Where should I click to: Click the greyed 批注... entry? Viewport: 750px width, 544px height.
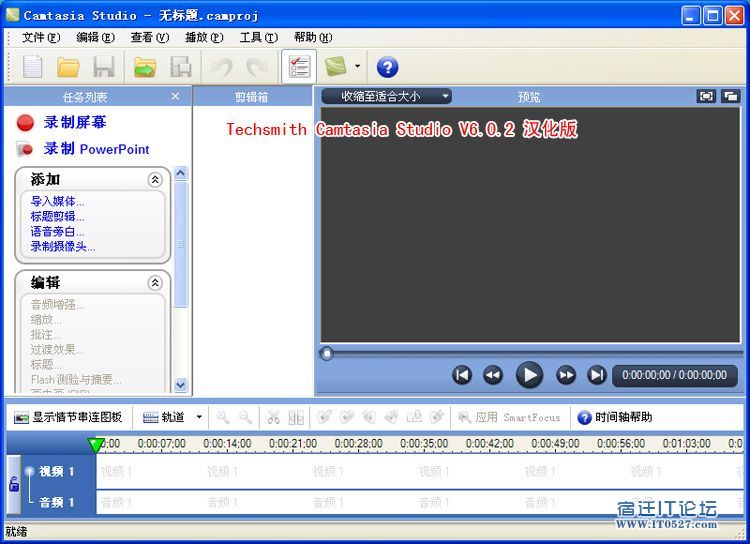(46, 334)
